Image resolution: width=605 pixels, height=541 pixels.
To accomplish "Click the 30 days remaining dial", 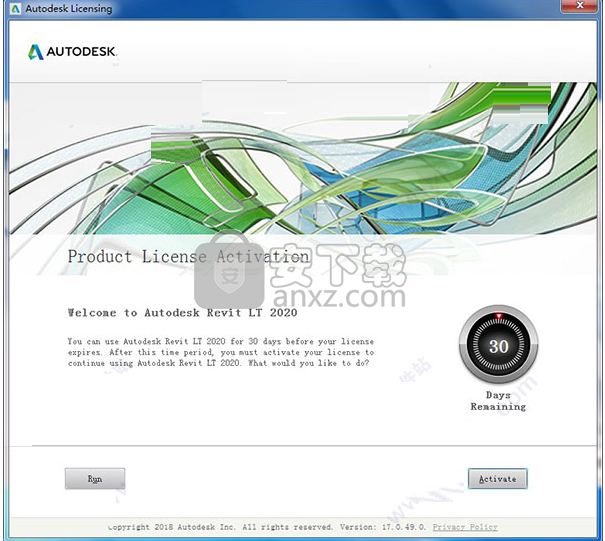I will click(x=499, y=345).
